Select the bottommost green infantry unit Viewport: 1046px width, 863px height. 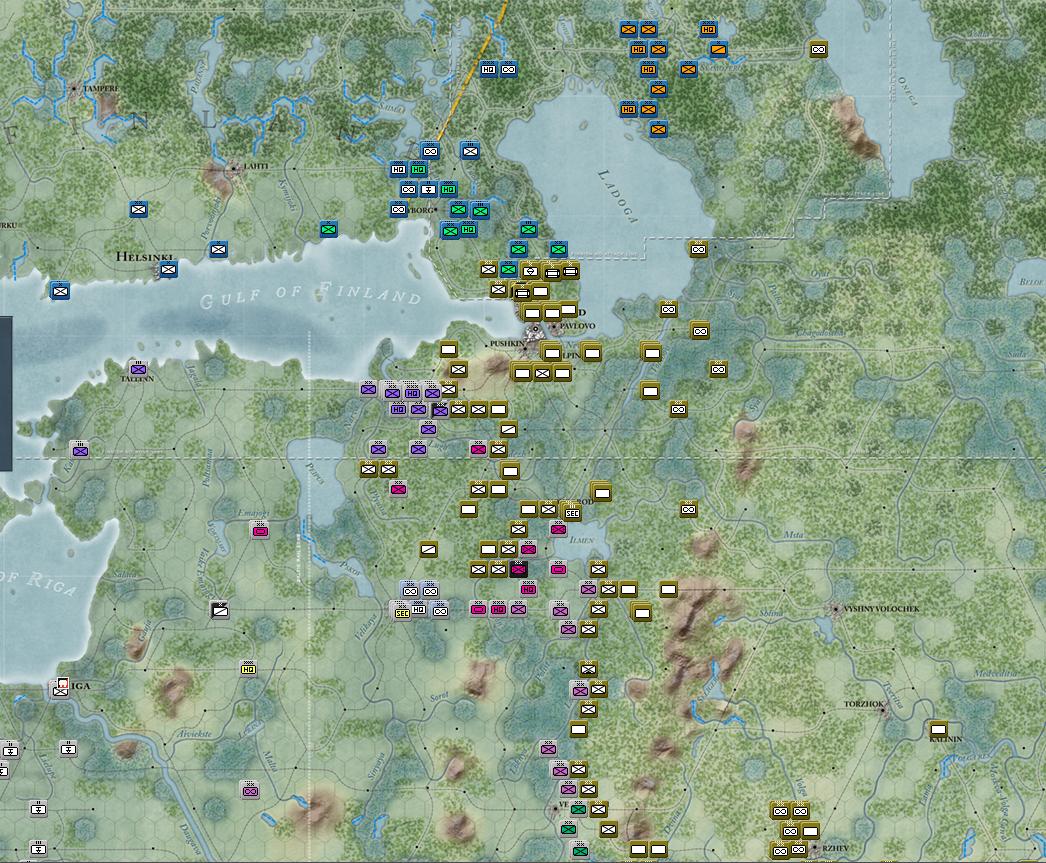(x=580, y=850)
